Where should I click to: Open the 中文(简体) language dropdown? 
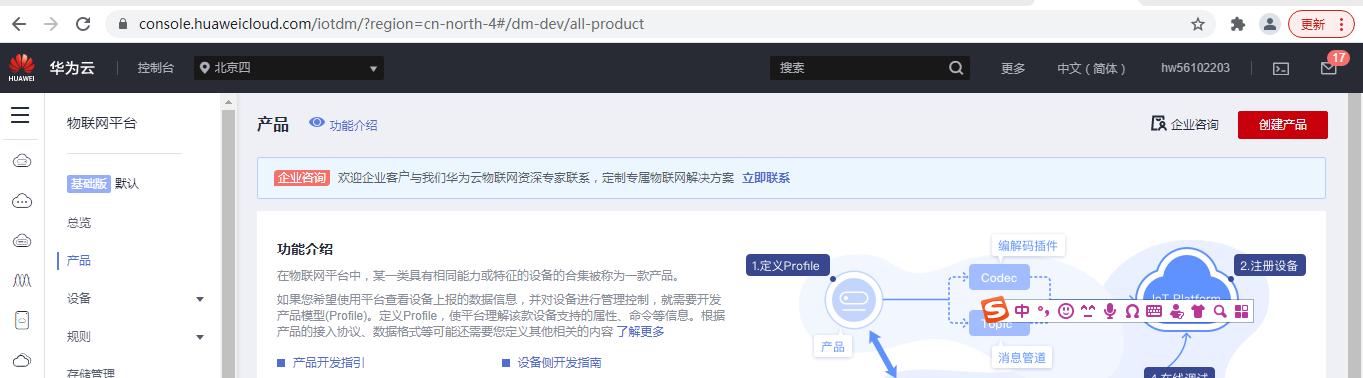(x=1092, y=68)
